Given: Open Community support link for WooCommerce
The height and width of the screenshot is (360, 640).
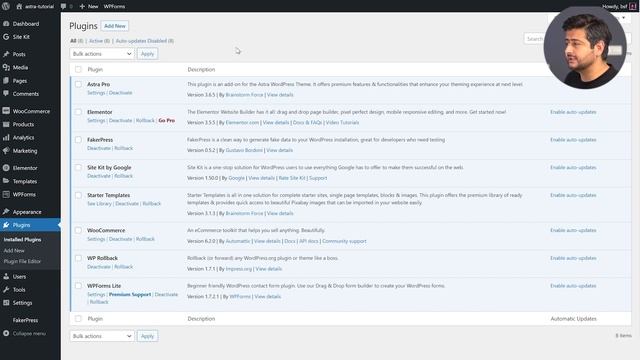Looking at the screenshot, I should click(x=344, y=241).
